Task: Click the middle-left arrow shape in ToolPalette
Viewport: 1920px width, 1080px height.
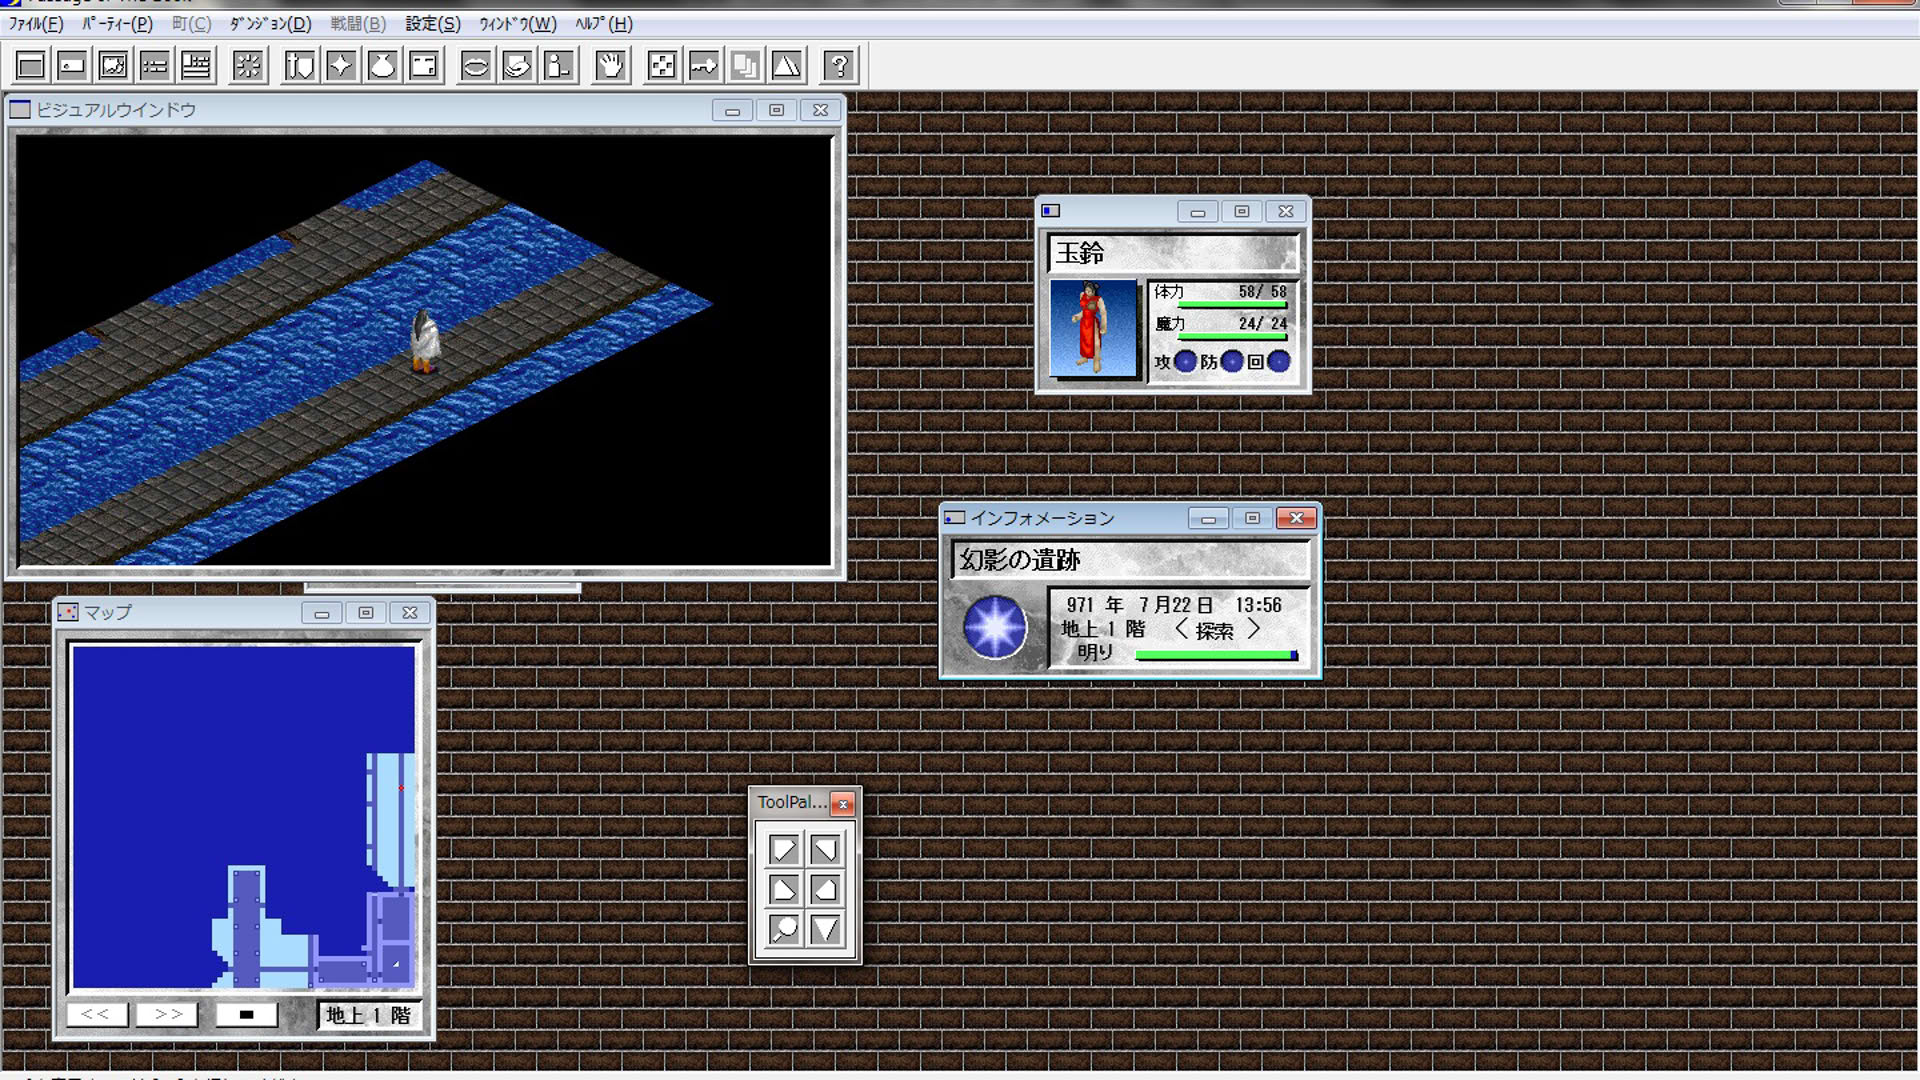Action: [784, 889]
